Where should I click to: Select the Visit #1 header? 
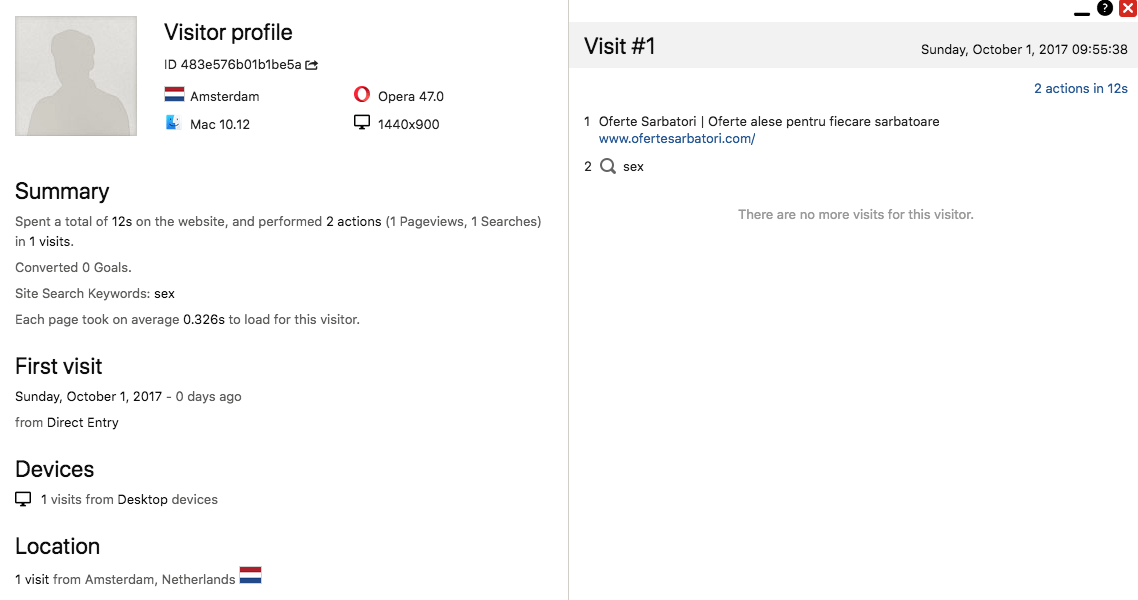[x=620, y=47]
